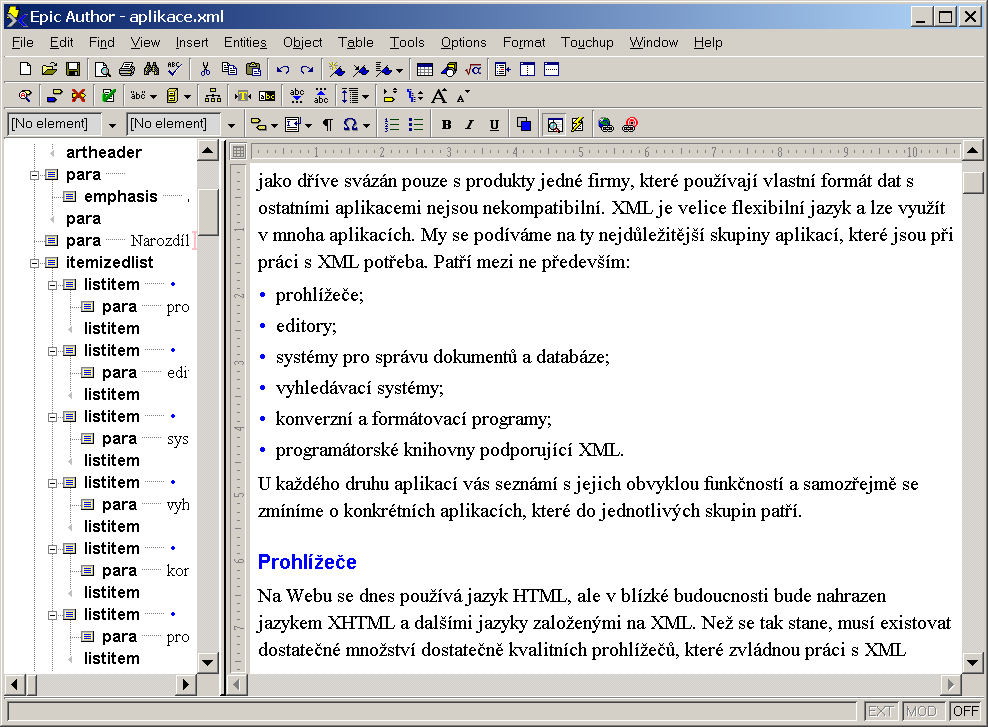Viewport: 988px width, 727px height.
Task: Collapse the first para node in tree
Action: click(35, 175)
